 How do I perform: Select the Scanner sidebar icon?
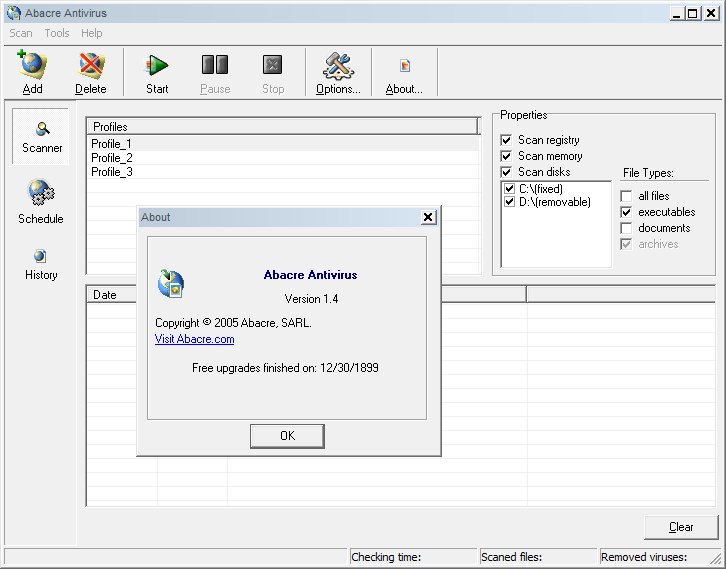pyautogui.click(x=42, y=129)
